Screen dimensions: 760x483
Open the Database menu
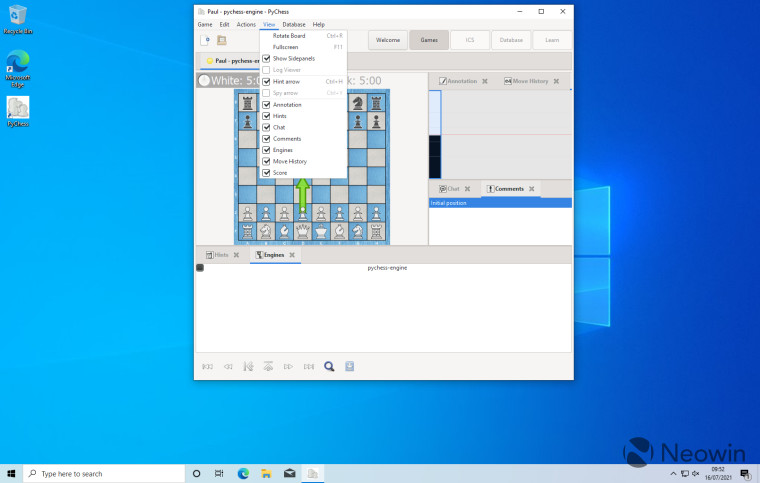coord(294,24)
